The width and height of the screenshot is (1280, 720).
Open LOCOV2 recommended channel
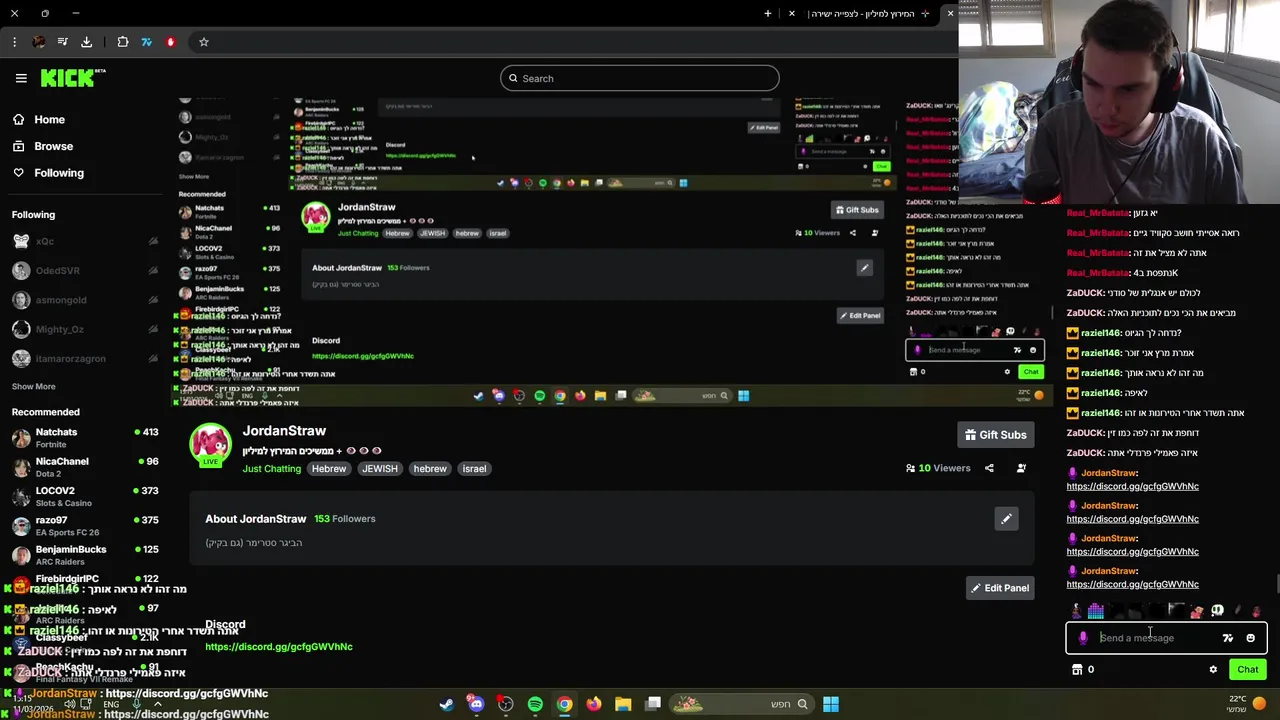pos(85,496)
